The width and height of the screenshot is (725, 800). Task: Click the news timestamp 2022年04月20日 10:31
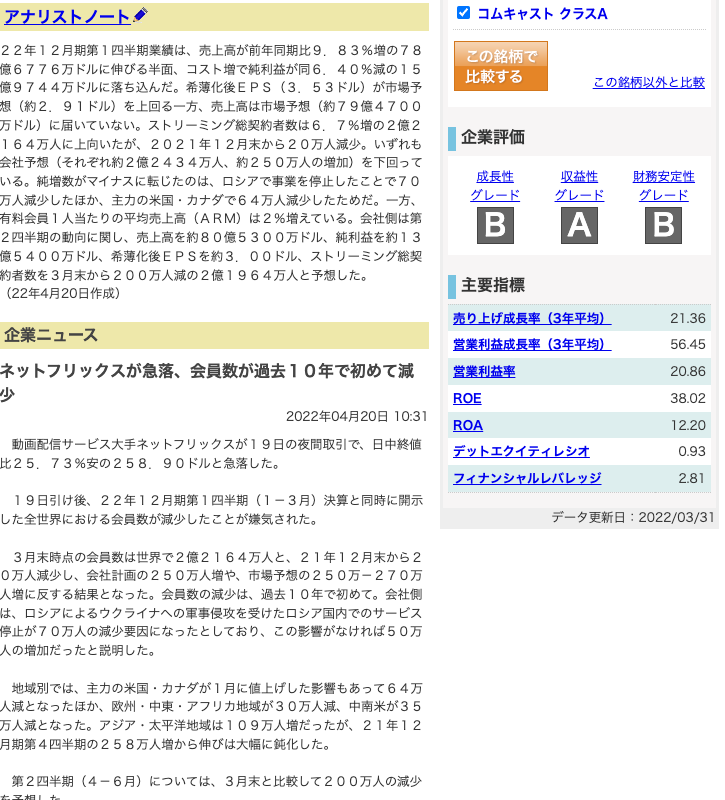356,417
